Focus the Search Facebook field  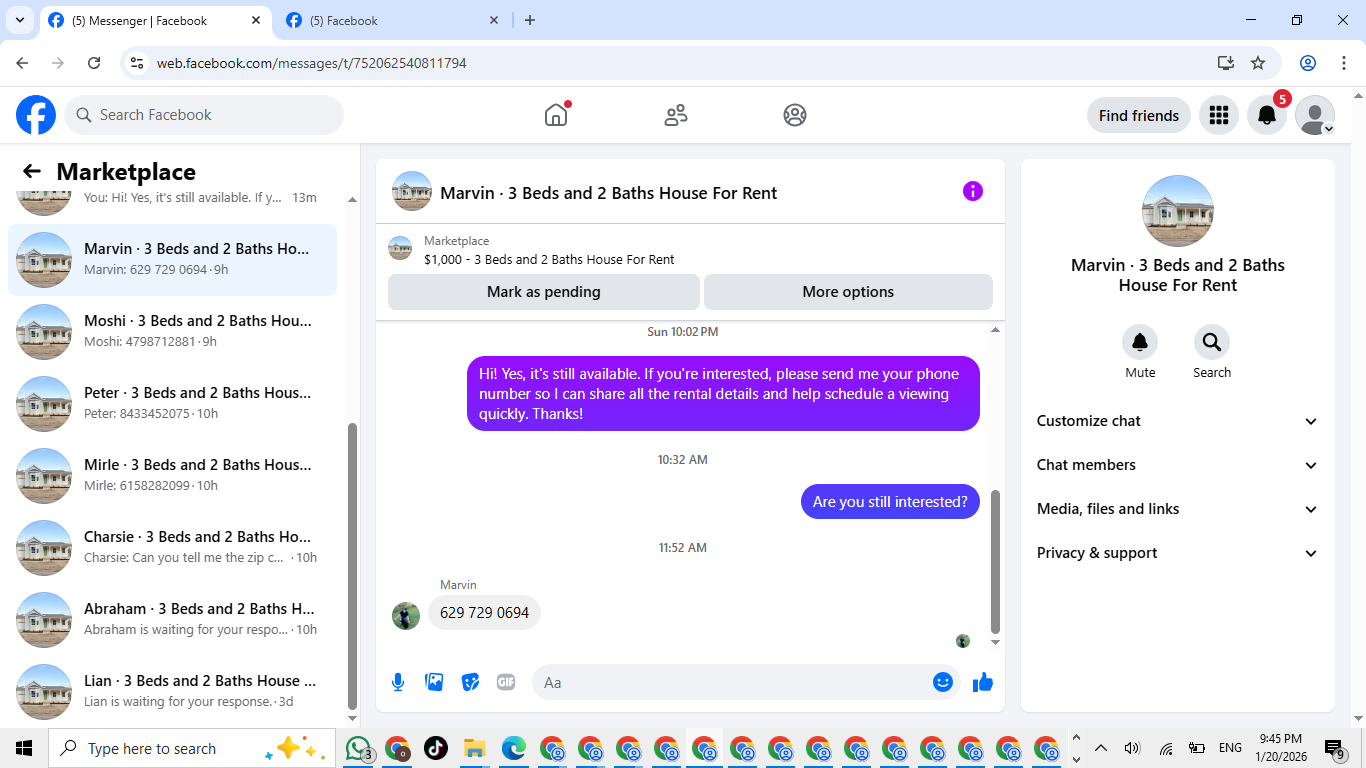[x=204, y=115]
